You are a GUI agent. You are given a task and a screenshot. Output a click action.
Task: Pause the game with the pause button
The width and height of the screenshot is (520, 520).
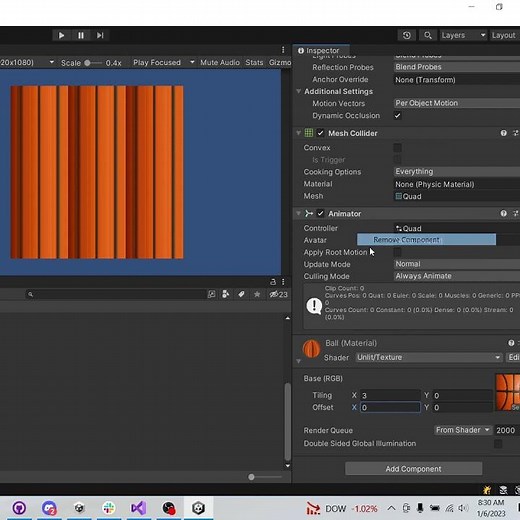click(81, 35)
